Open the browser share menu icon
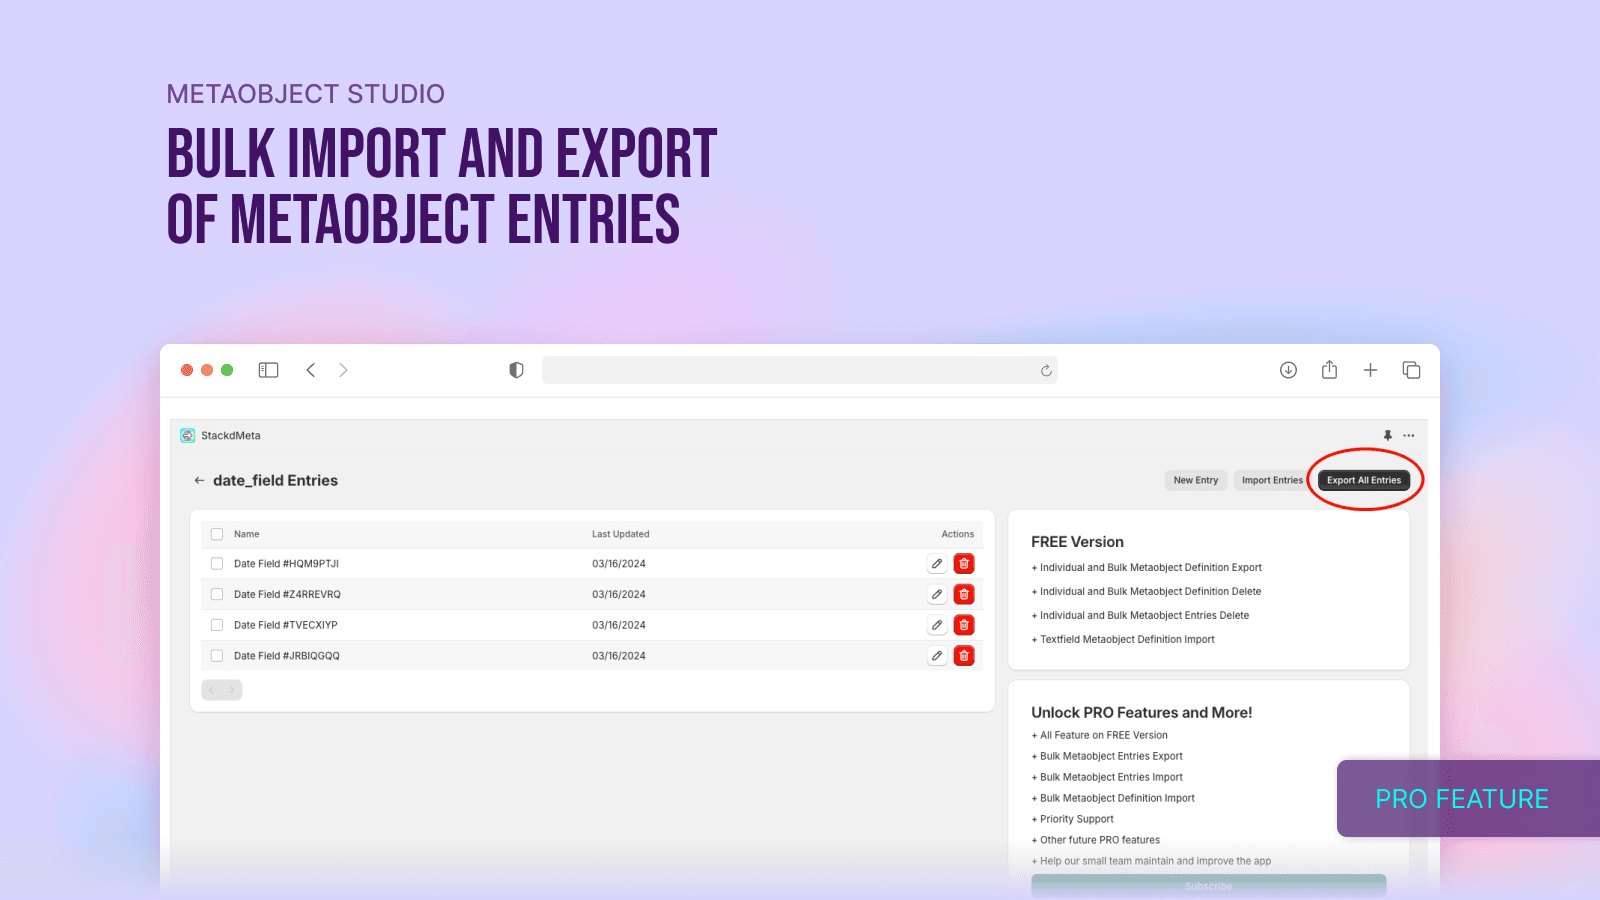This screenshot has height=900, width=1600. click(1329, 369)
